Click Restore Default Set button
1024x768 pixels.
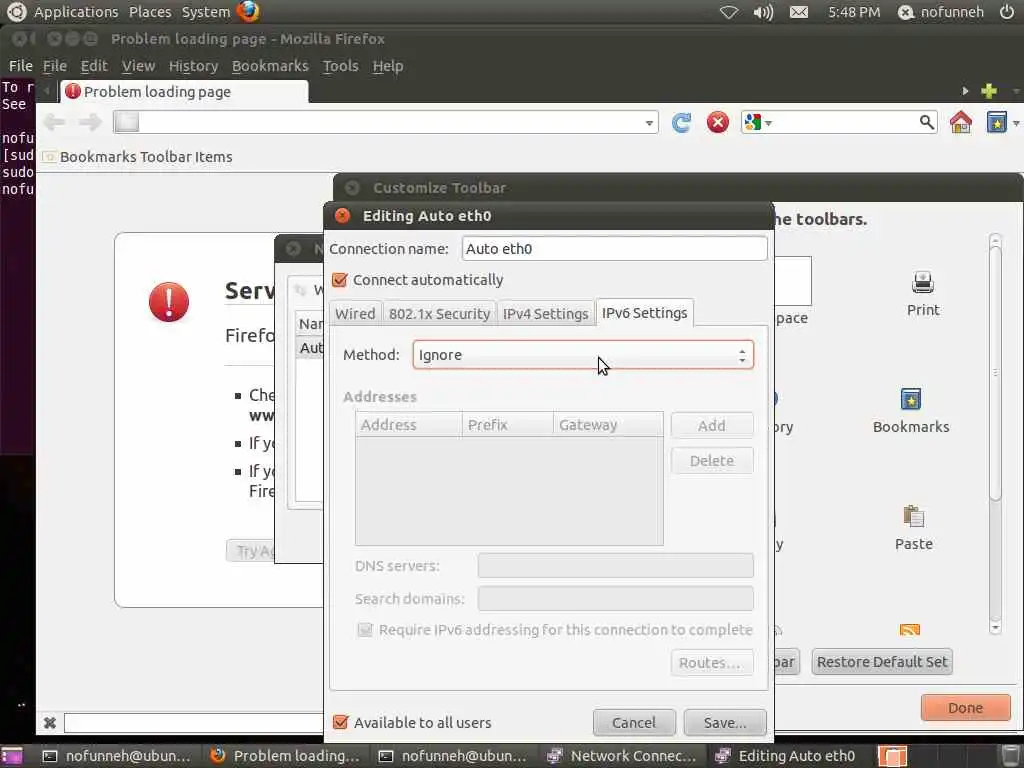pyautogui.click(x=882, y=662)
